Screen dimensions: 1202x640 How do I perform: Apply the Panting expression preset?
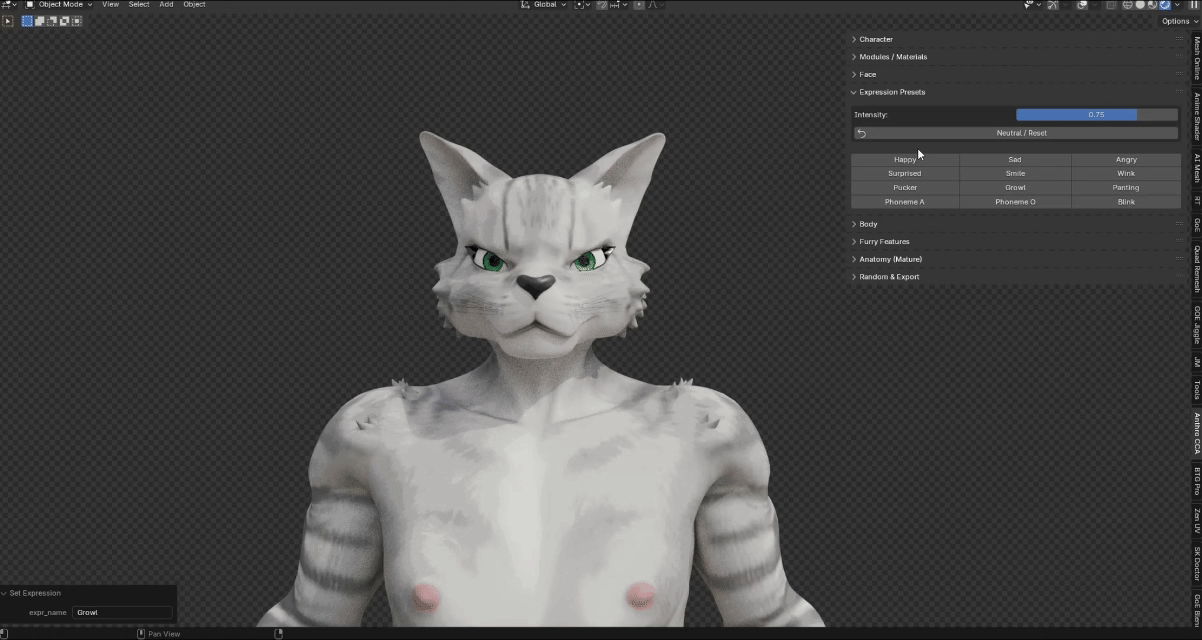click(x=1126, y=188)
